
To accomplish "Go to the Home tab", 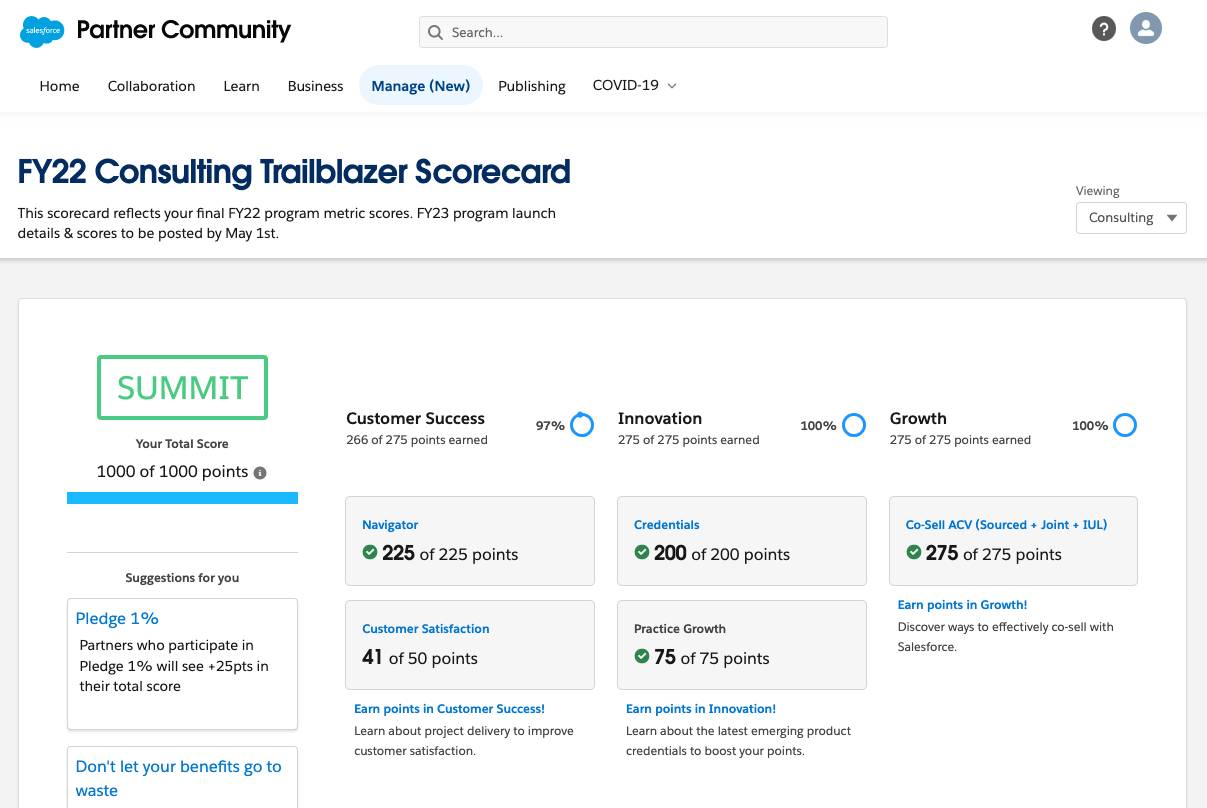I will (59, 86).
